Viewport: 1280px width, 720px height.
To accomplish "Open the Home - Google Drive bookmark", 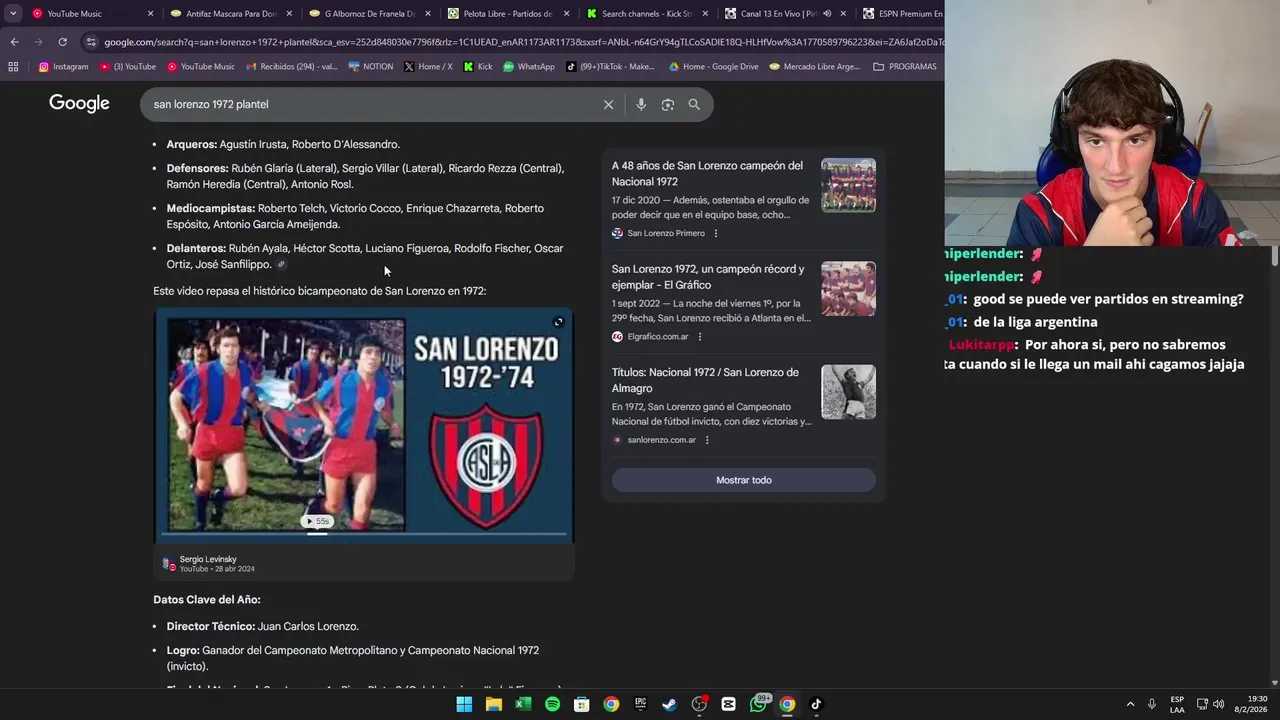I will pos(713,67).
